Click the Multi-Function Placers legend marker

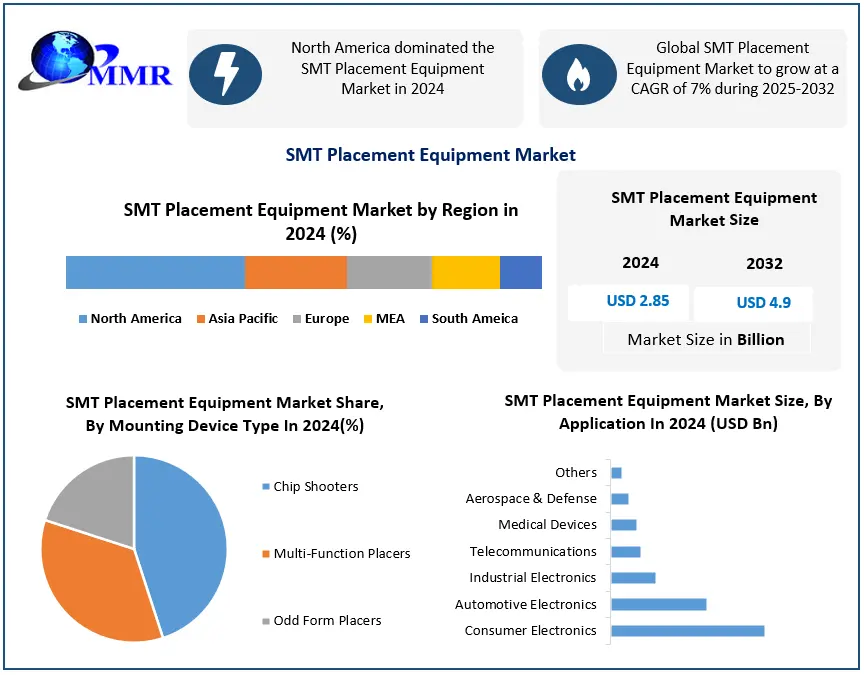pyautogui.click(x=265, y=554)
